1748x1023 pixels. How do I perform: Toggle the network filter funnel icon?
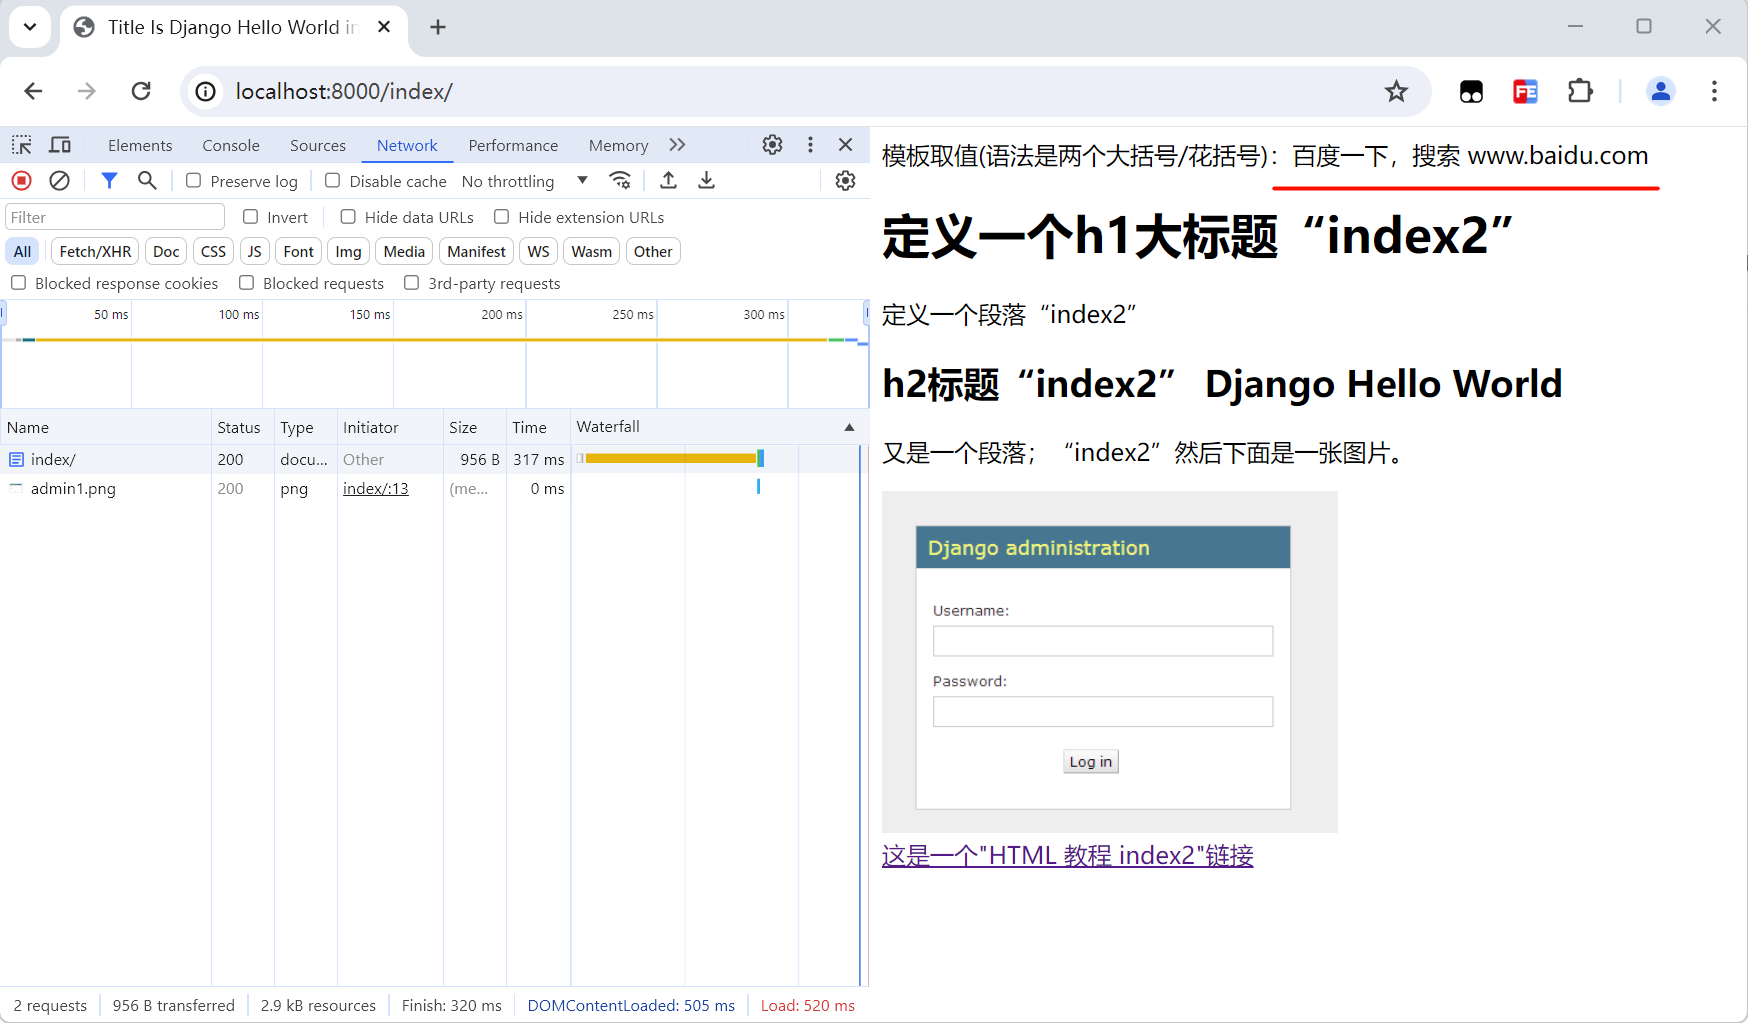pos(109,181)
